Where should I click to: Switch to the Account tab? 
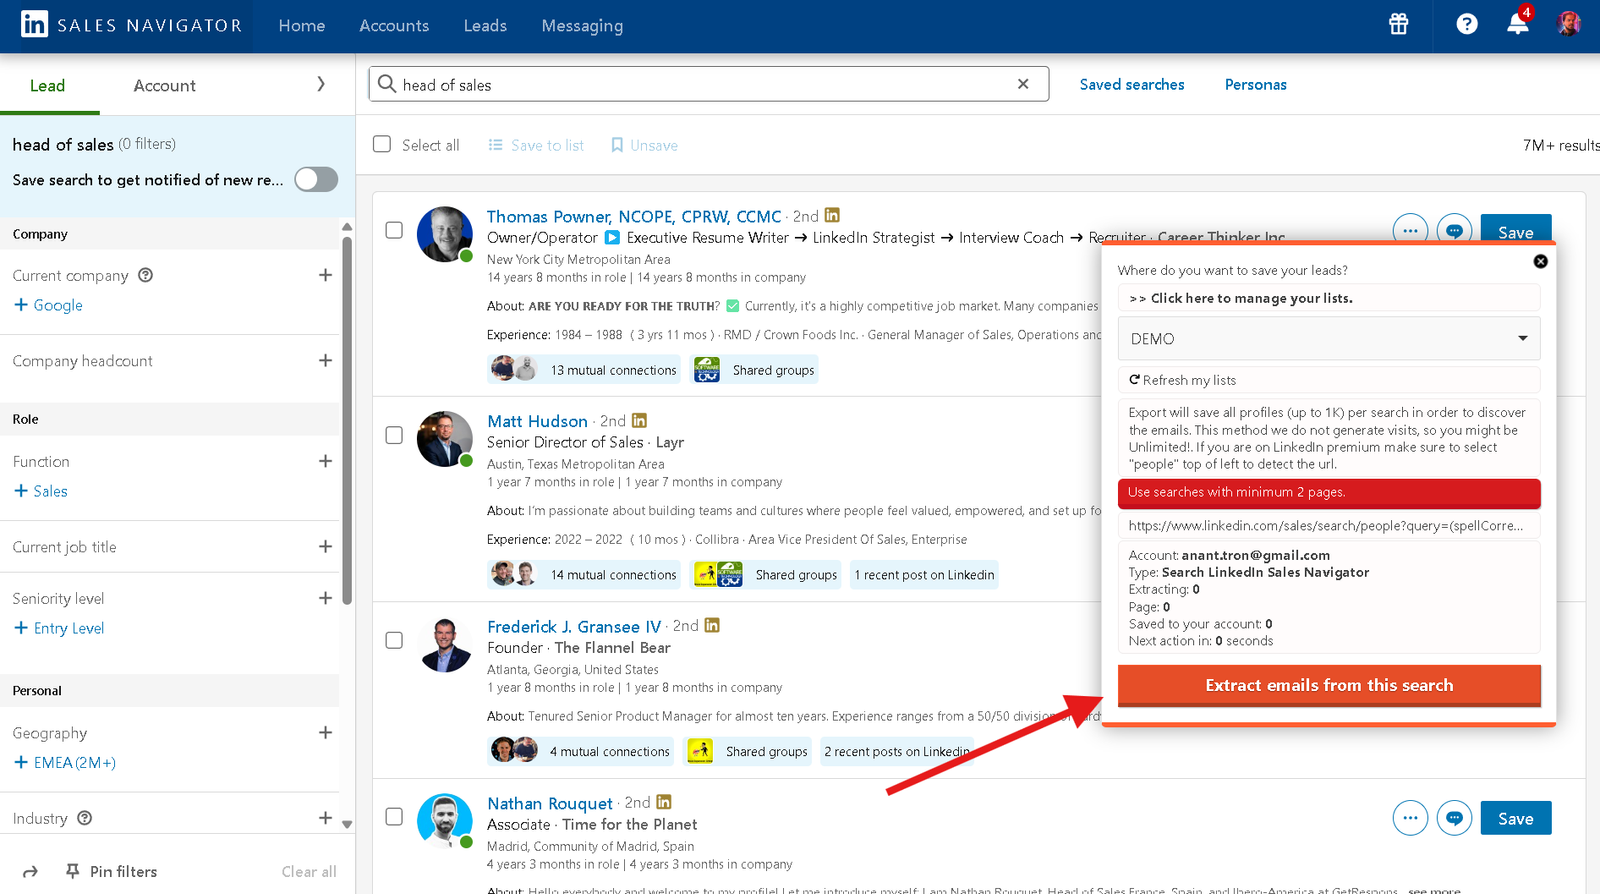(x=165, y=86)
